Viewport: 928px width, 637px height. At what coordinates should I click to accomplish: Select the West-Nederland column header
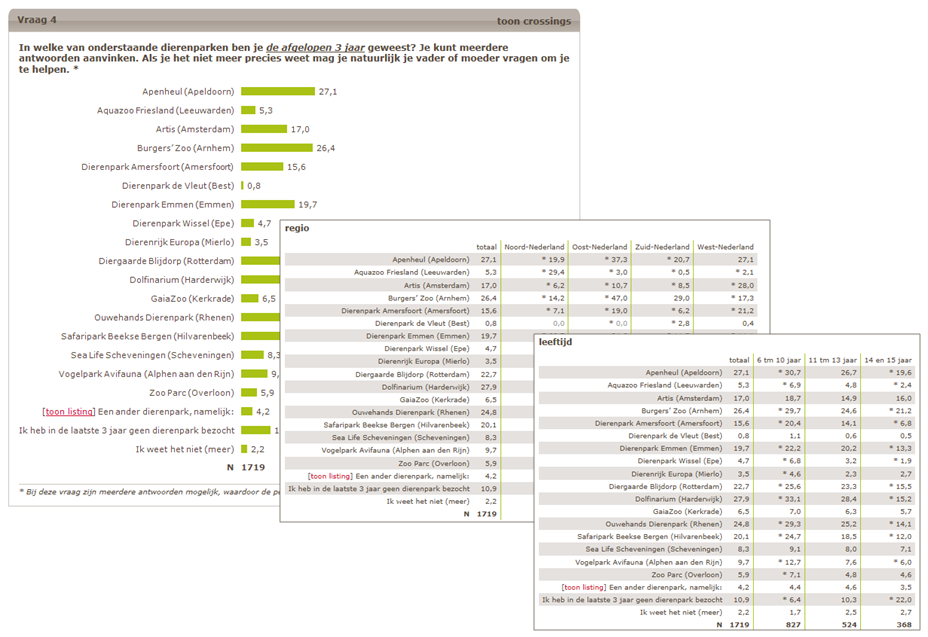coord(725,247)
